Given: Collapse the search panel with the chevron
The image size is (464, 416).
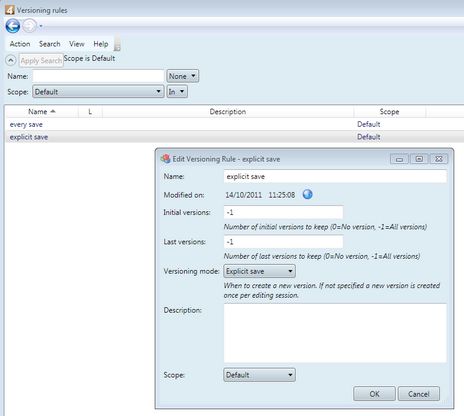Looking at the screenshot, I should click(x=11, y=61).
